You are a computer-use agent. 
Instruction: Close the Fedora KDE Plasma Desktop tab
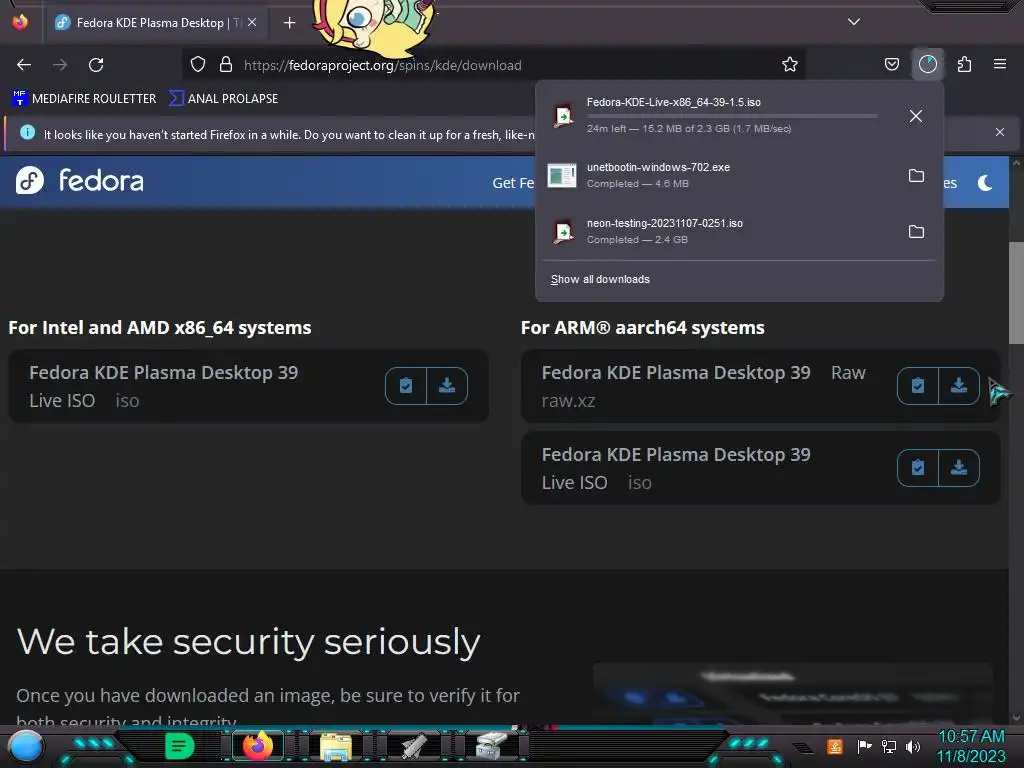click(x=252, y=22)
